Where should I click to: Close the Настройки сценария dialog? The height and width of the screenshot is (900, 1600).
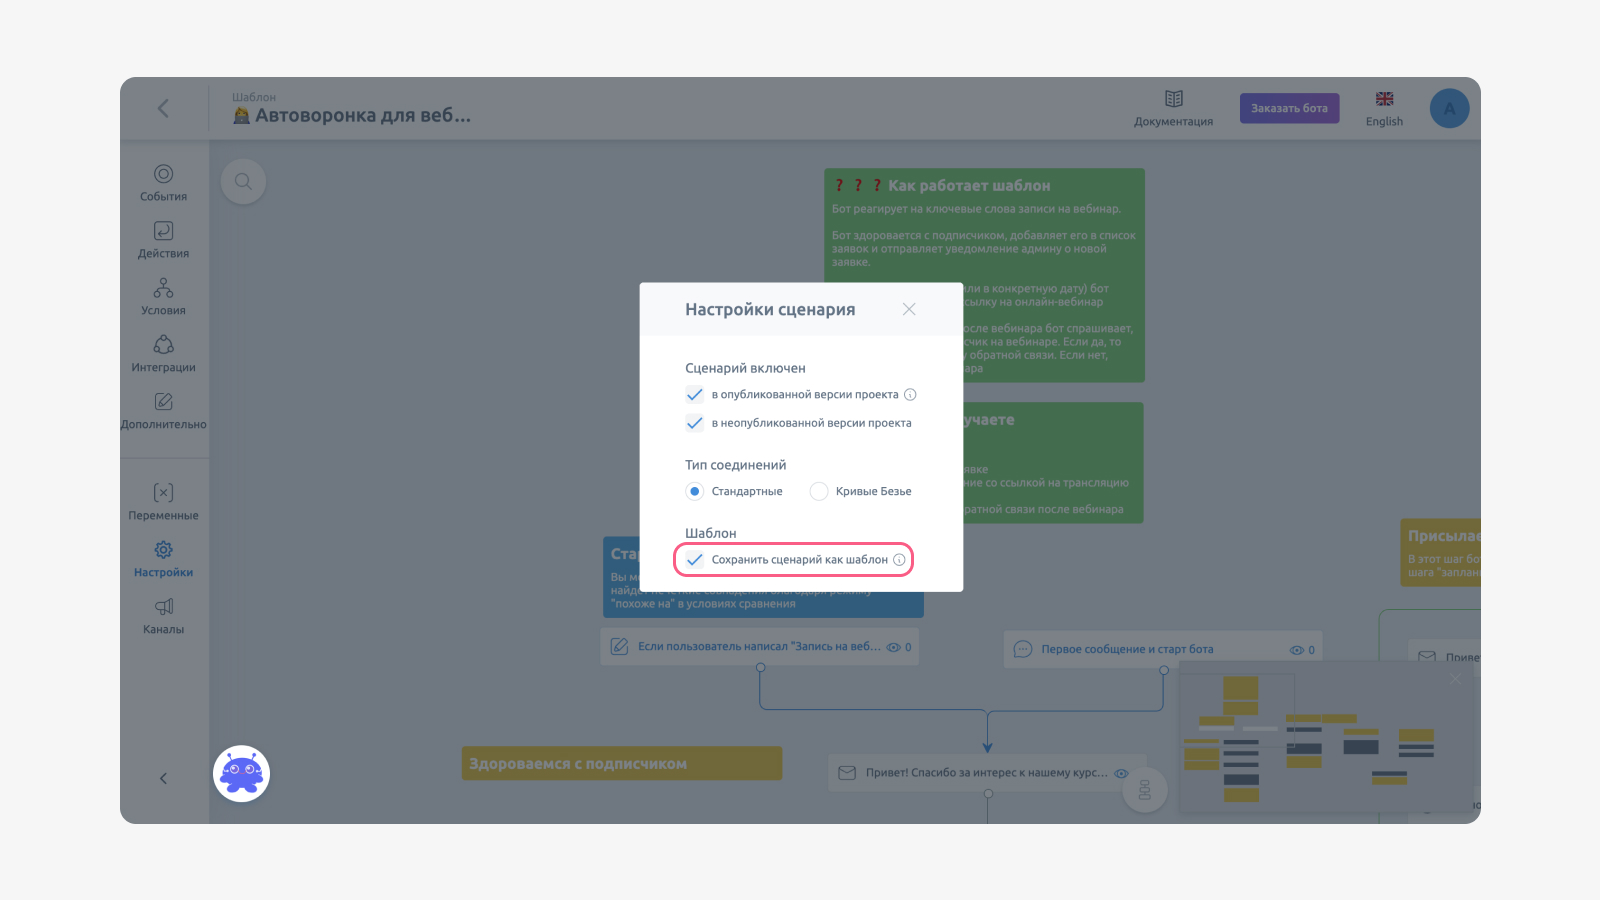[x=909, y=309]
